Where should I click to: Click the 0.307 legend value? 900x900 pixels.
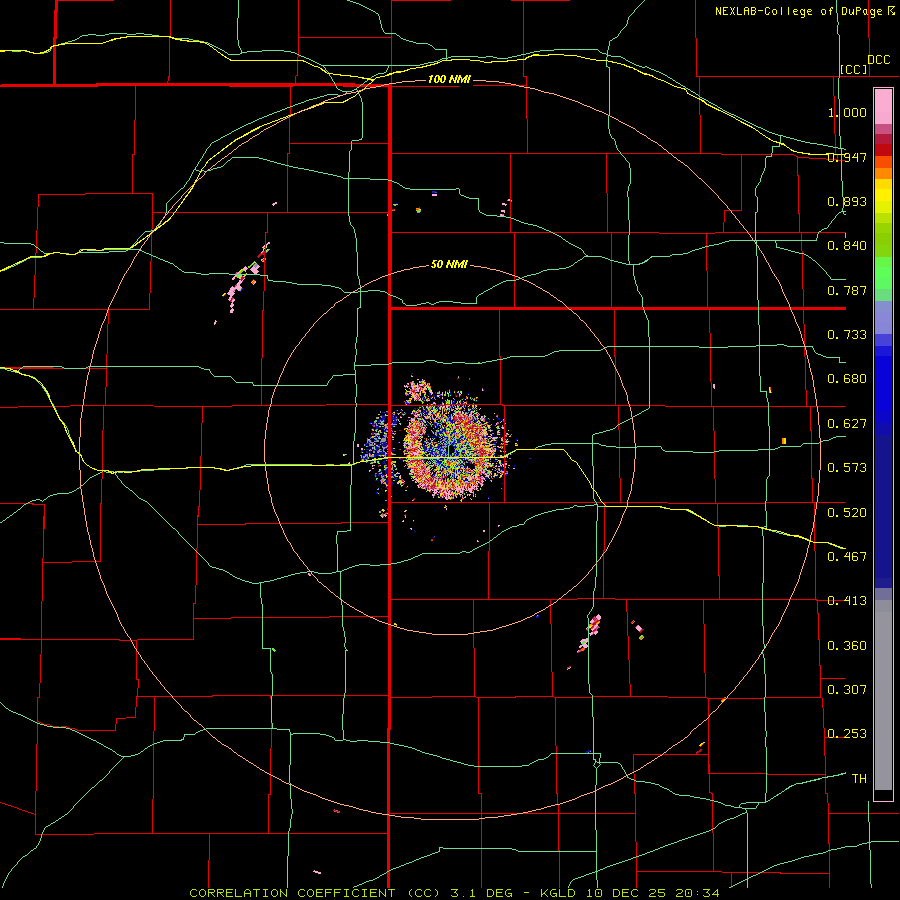tap(847, 689)
